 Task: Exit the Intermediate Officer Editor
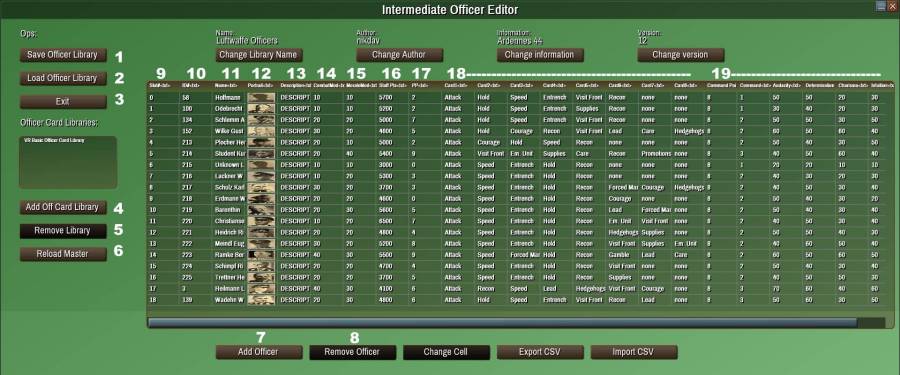[x=63, y=102]
